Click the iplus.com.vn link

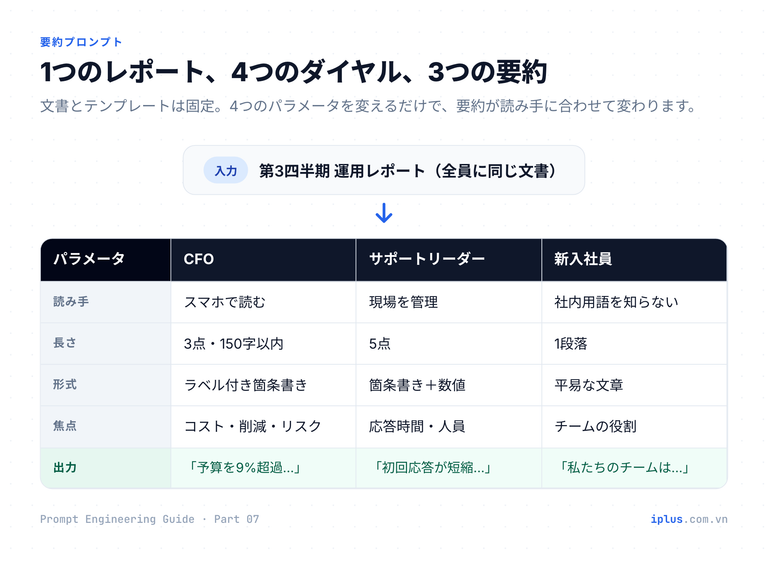689,519
